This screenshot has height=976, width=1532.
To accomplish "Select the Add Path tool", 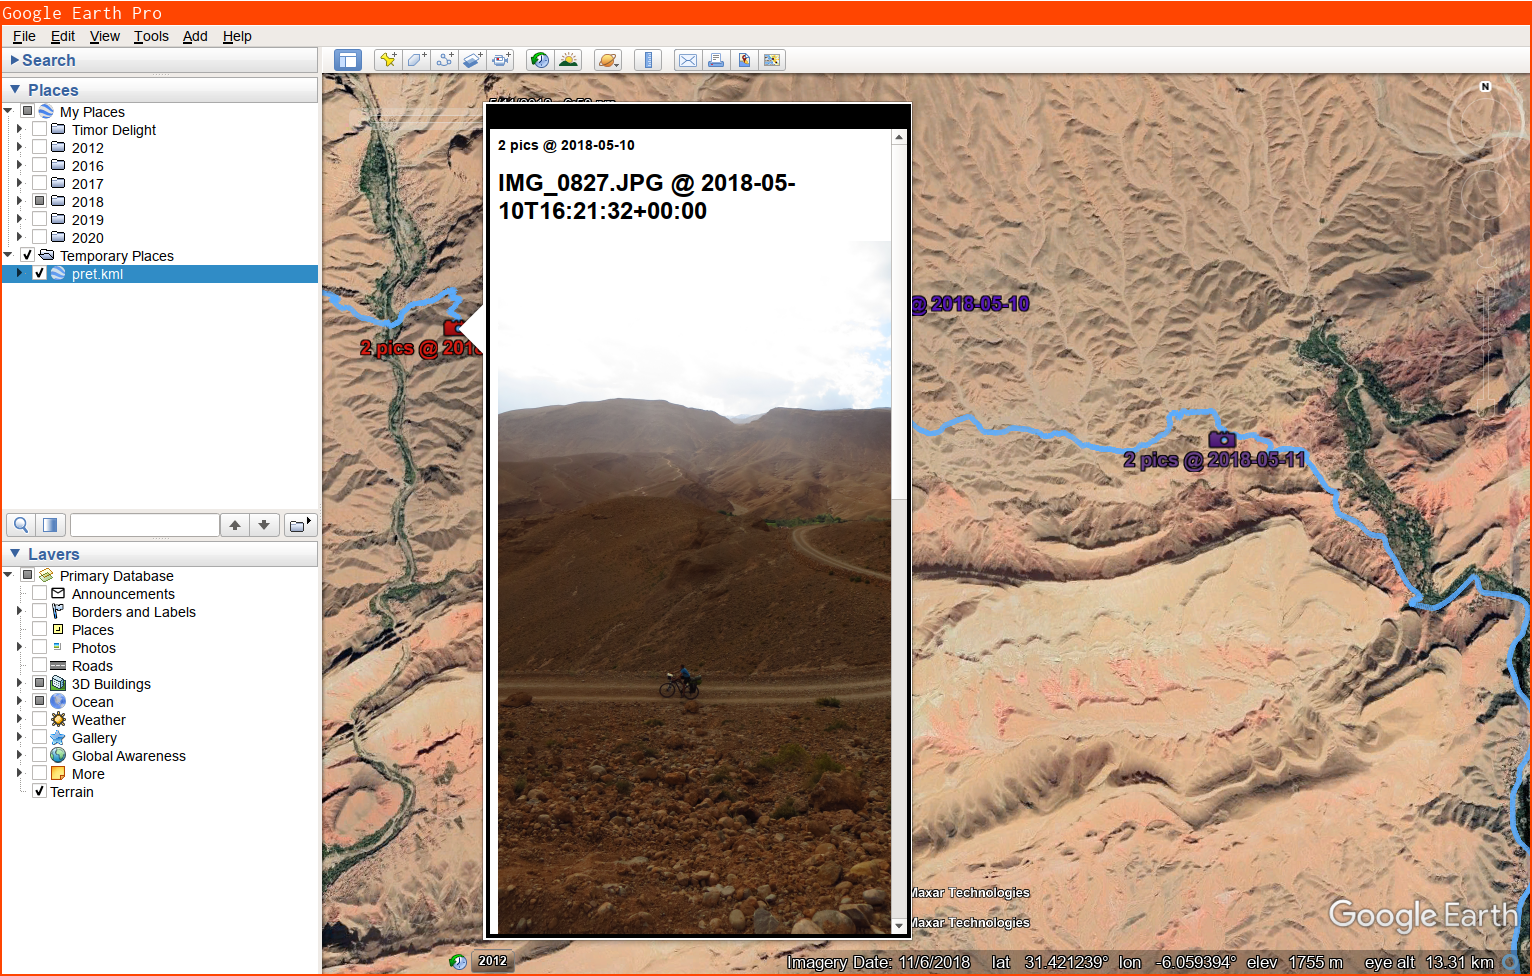I will 443,60.
